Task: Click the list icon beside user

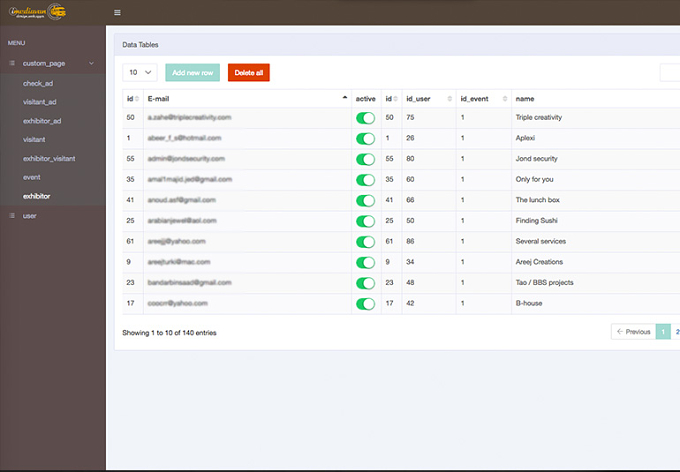Action: click(x=12, y=216)
